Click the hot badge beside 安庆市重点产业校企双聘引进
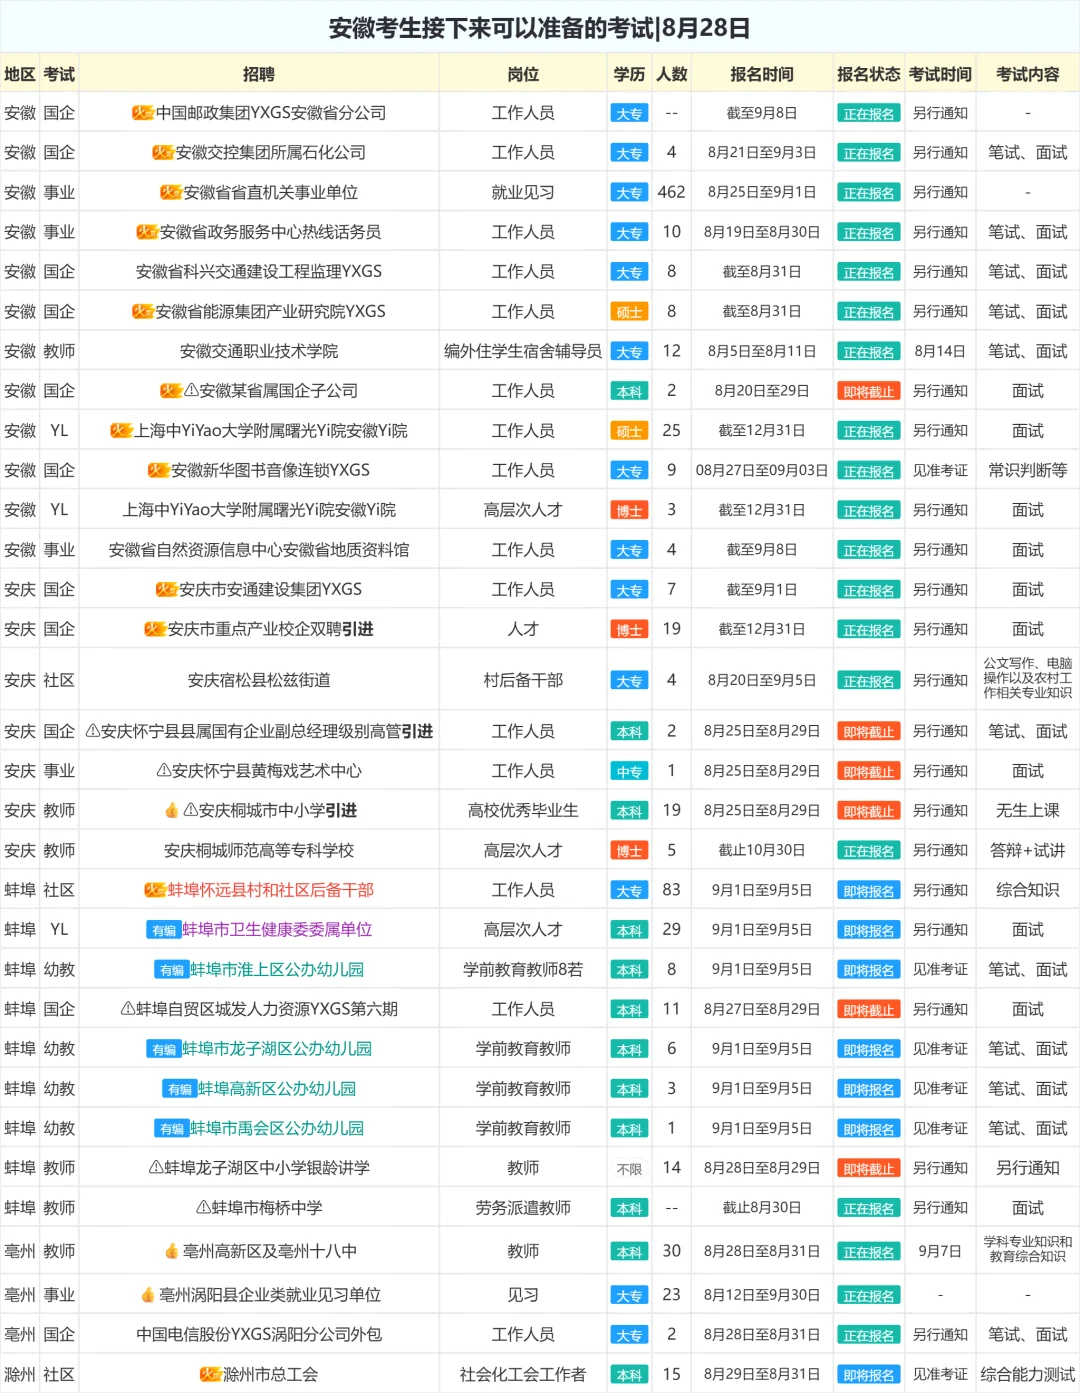The width and height of the screenshot is (1080, 1393). (155, 629)
